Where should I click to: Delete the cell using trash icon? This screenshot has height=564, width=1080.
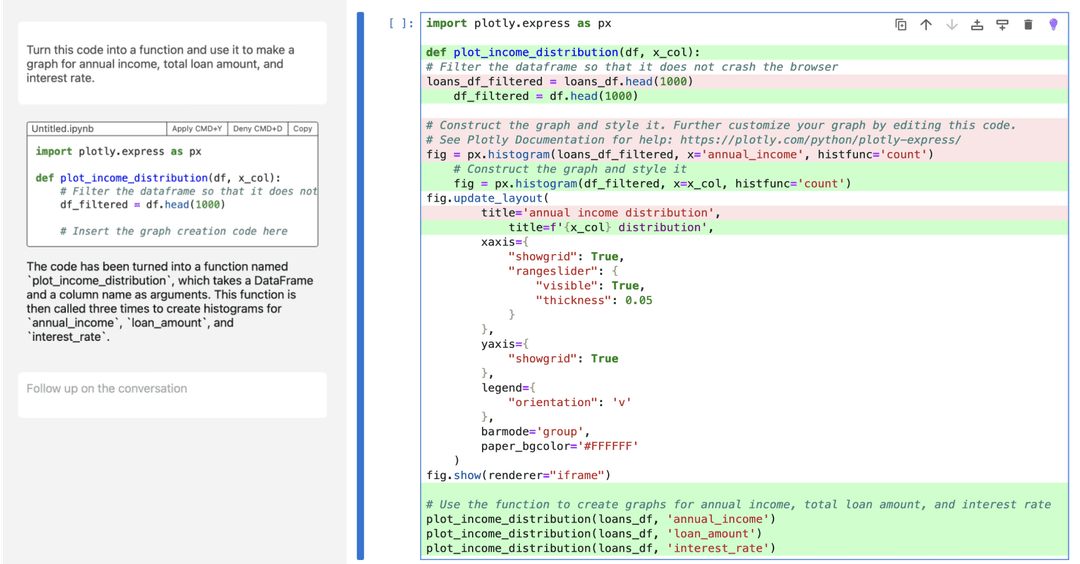coord(1028,24)
